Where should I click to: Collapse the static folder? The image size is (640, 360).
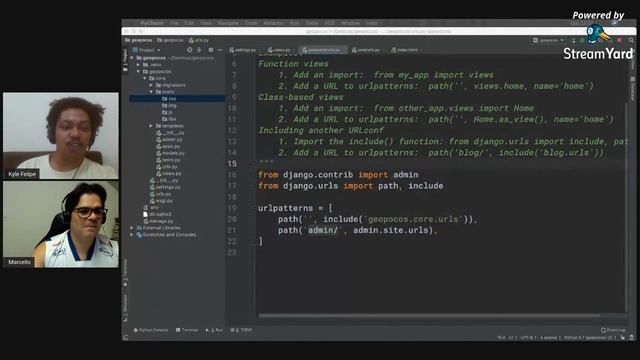coord(151,92)
